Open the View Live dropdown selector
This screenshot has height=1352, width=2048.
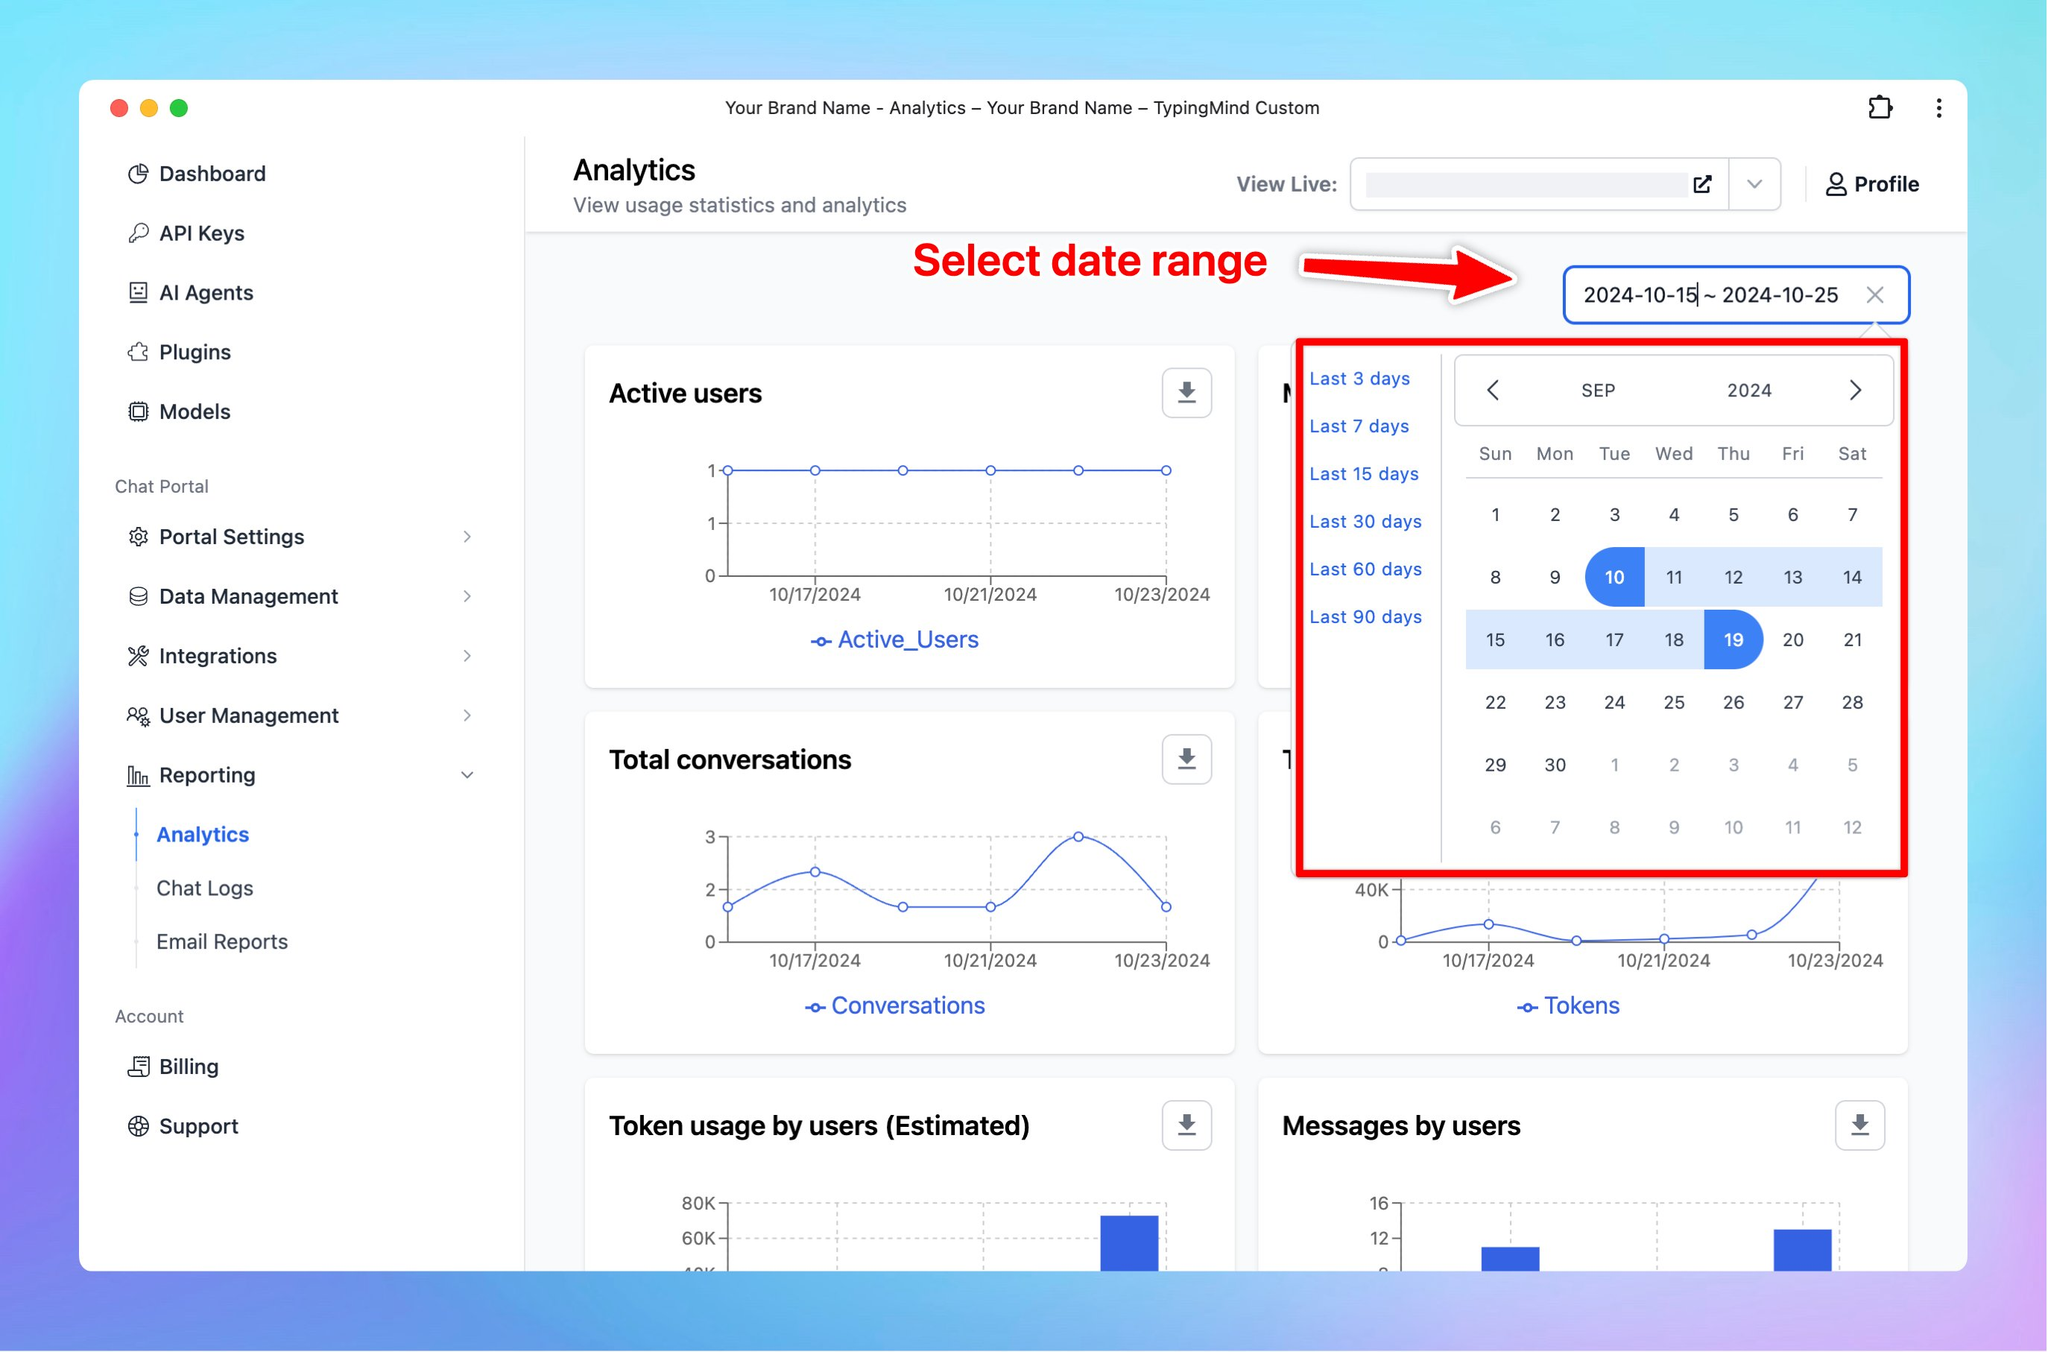(x=1752, y=184)
